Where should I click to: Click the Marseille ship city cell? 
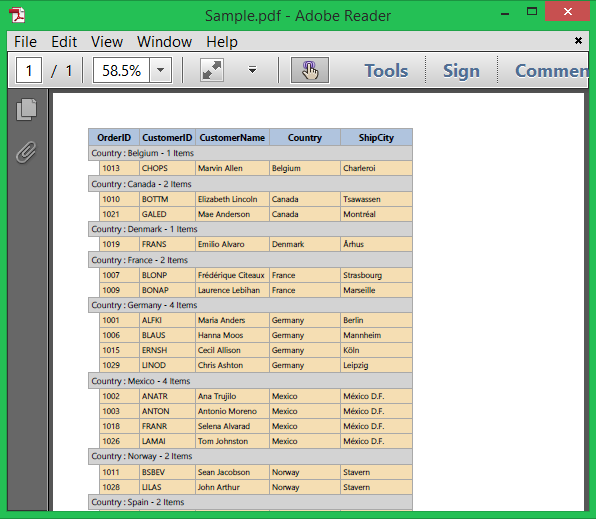click(x=376, y=290)
